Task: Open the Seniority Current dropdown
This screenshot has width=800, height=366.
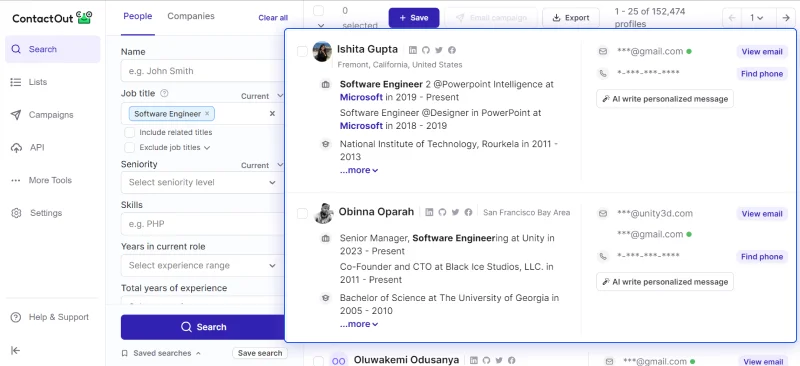Action: pos(262,165)
